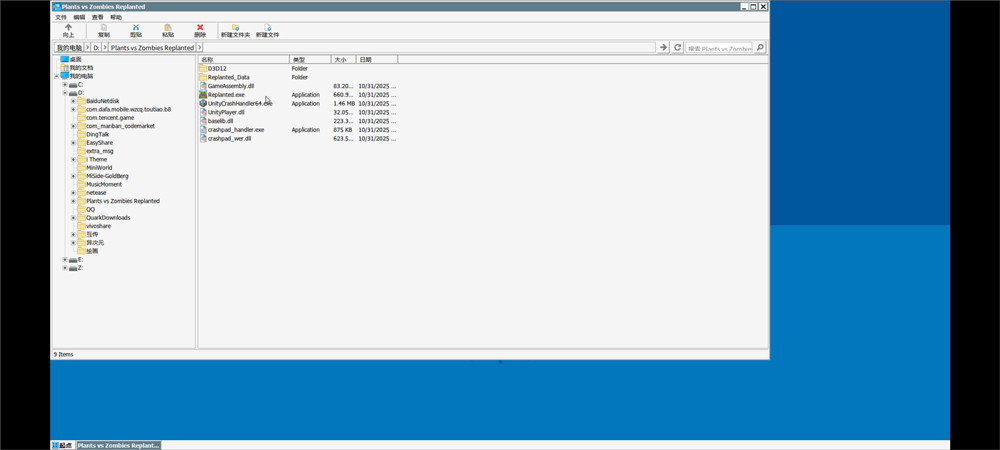Viewport: 1000px width, 450px height.
Task: Click the 新建文件 (New File) icon
Action: tap(267, 28)
